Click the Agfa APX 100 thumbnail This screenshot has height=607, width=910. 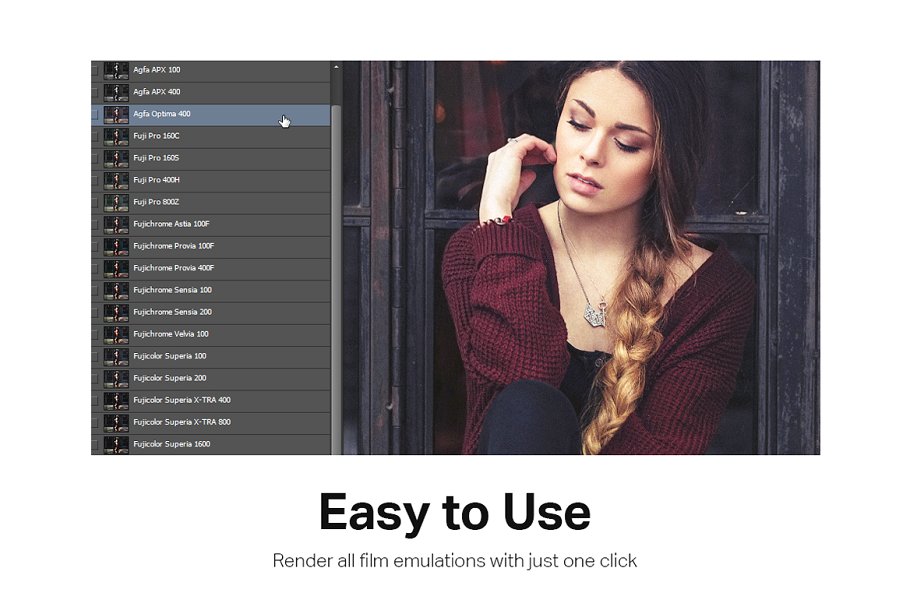[x=116, y=70]
